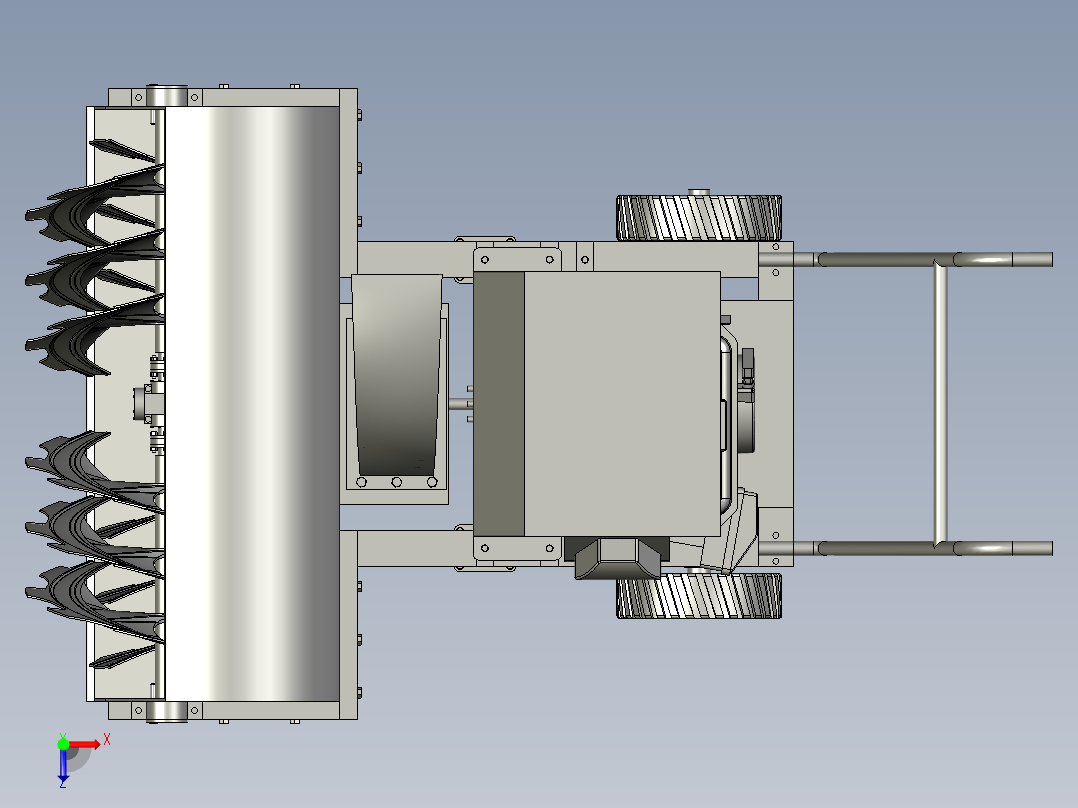Select the wheel hub protruding above the upper wheel
Screen dimensions: 1078x808
700,192
